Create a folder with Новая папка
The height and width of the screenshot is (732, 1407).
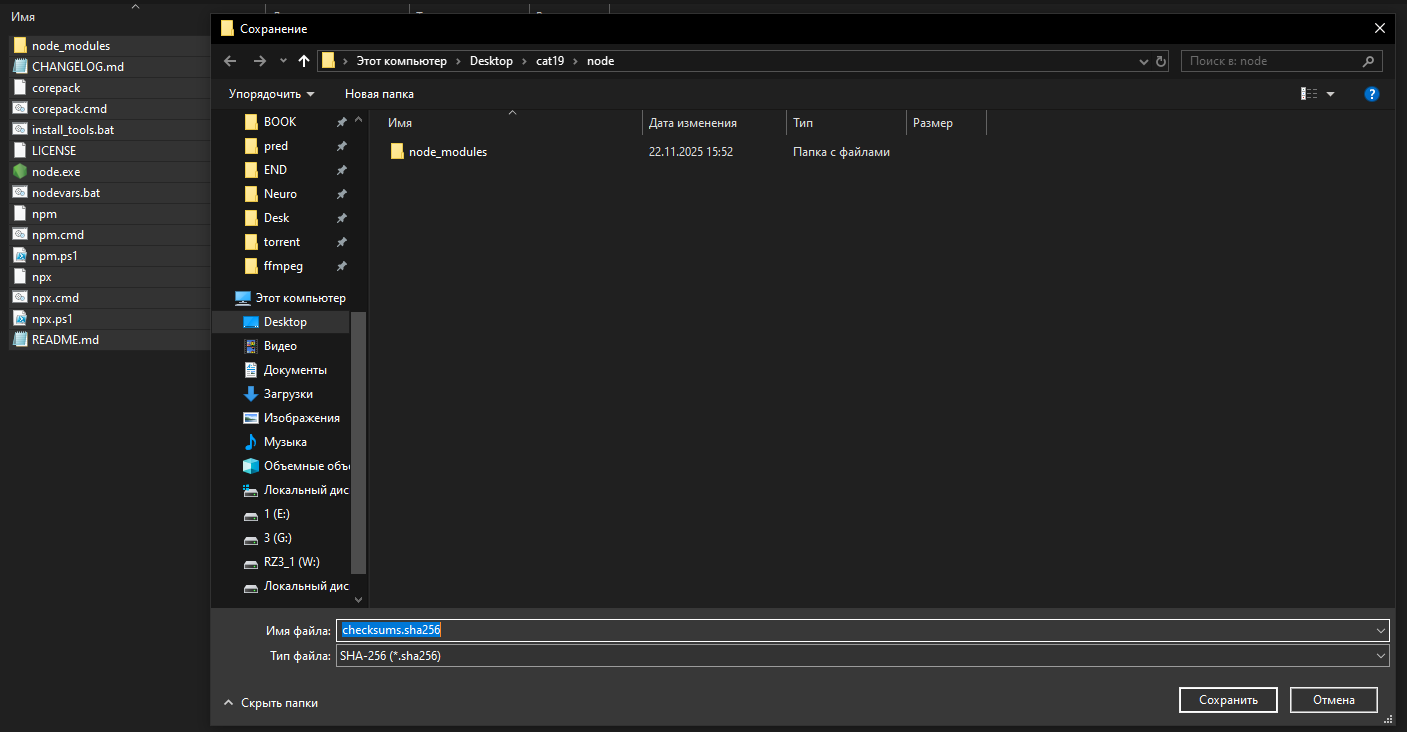point(379,94)
